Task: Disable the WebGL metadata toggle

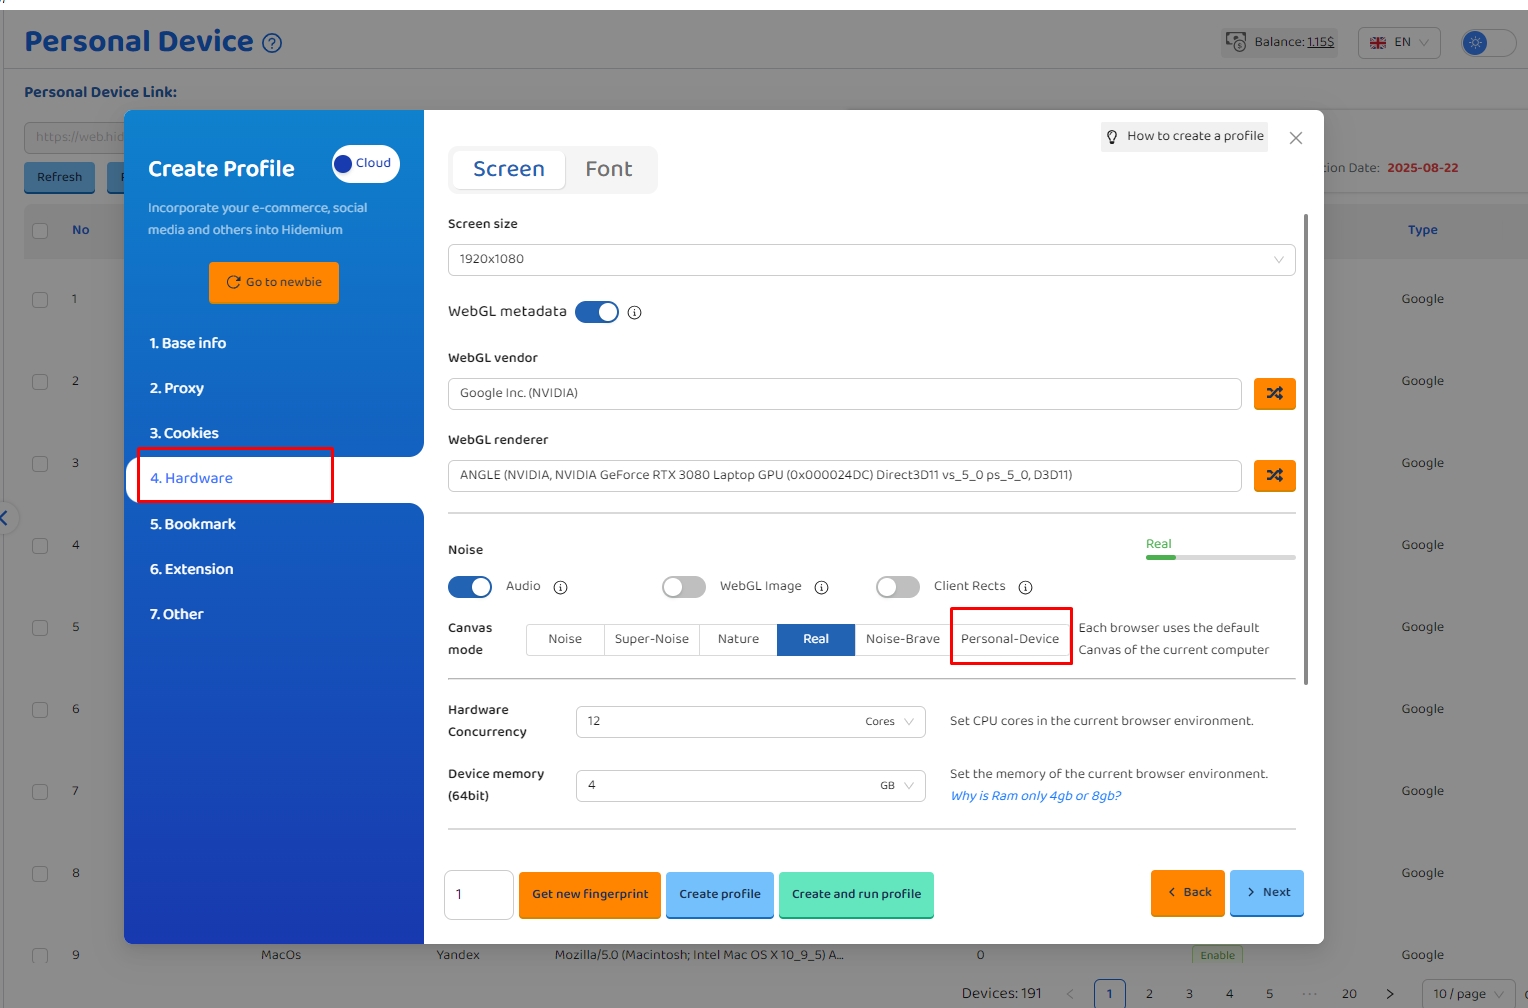Action: (597, 312)
